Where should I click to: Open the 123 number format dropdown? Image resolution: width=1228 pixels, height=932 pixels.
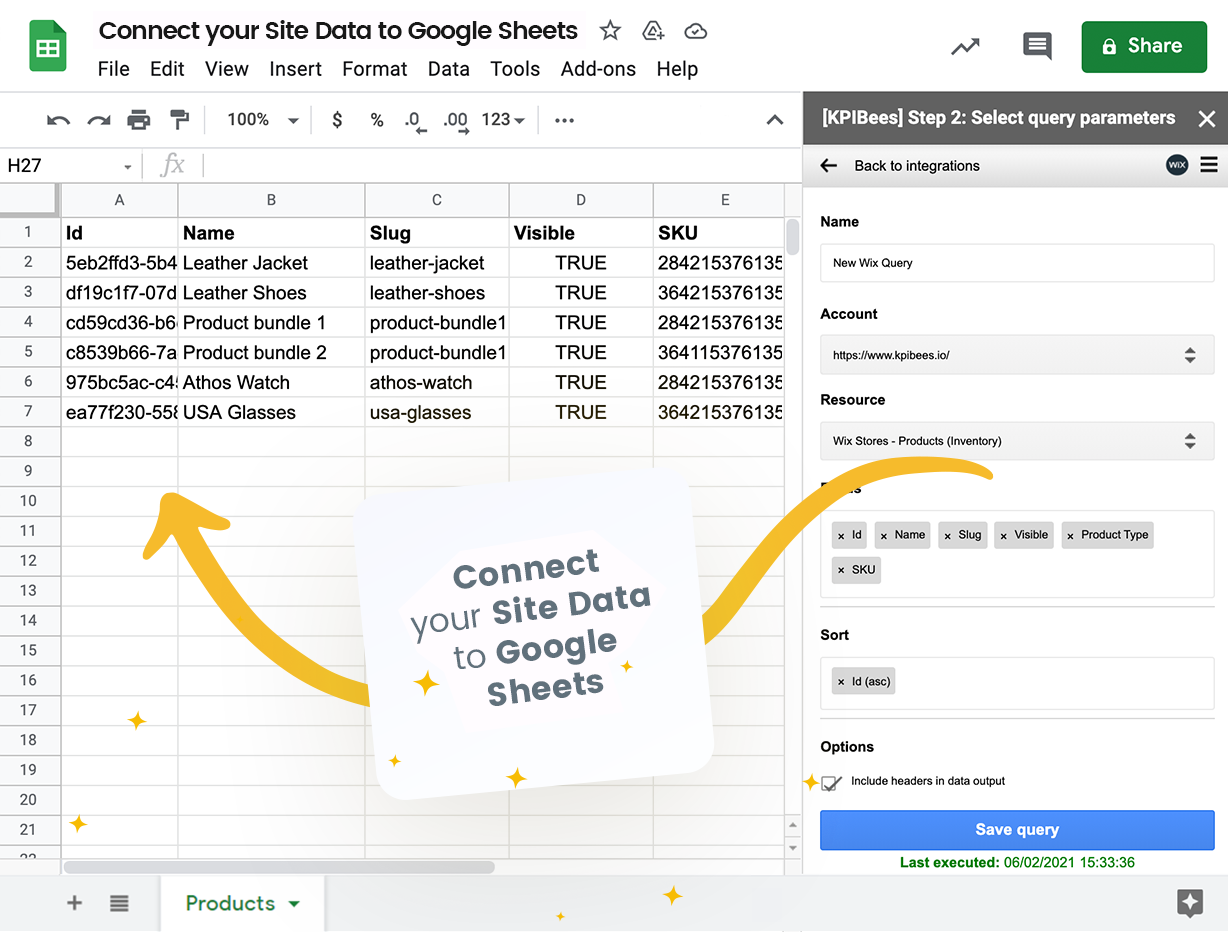pos(503,120)
